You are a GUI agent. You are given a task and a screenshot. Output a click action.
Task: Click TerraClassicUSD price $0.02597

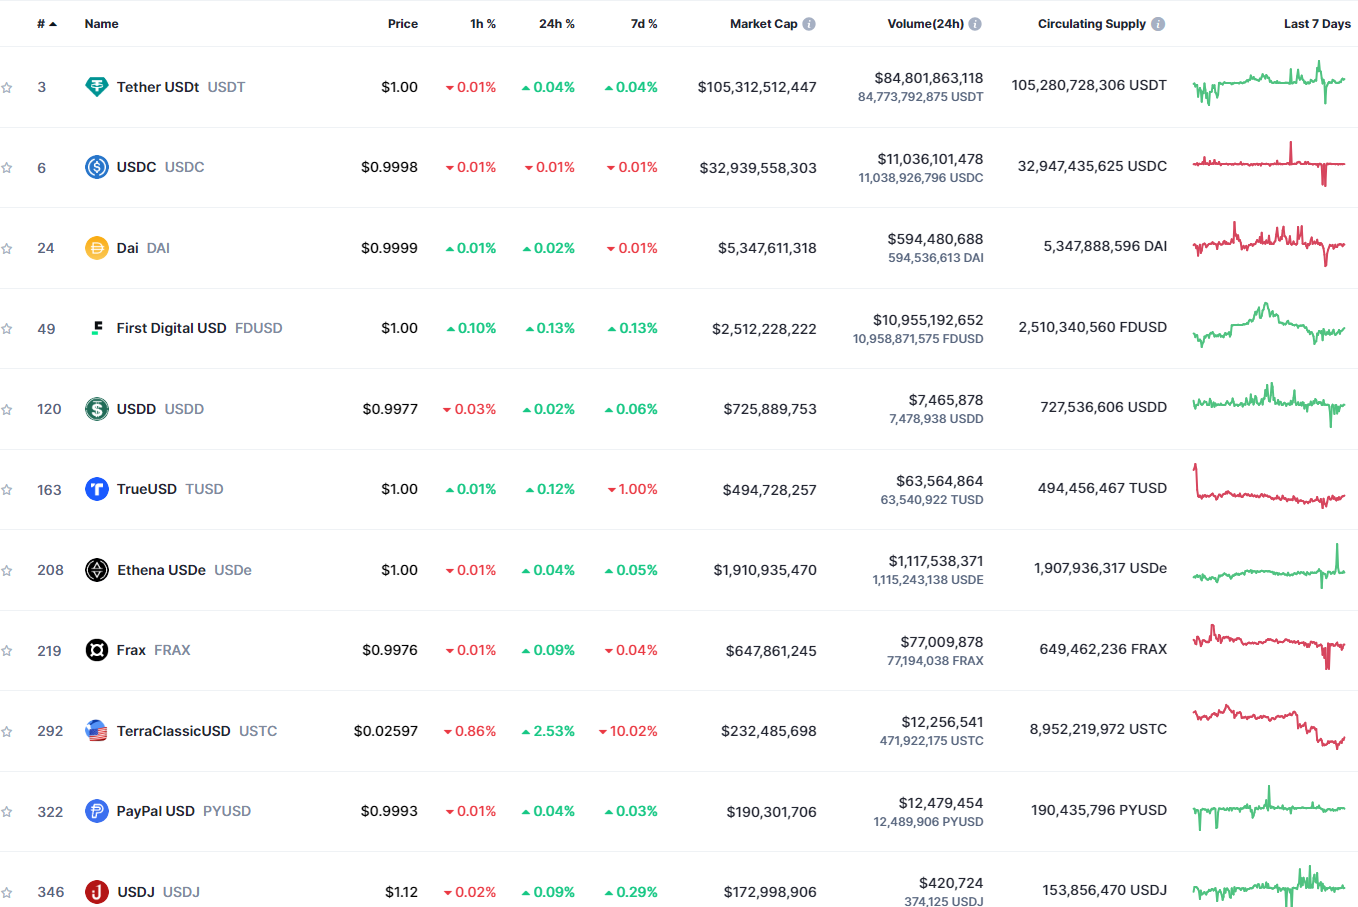click(386, 731)
